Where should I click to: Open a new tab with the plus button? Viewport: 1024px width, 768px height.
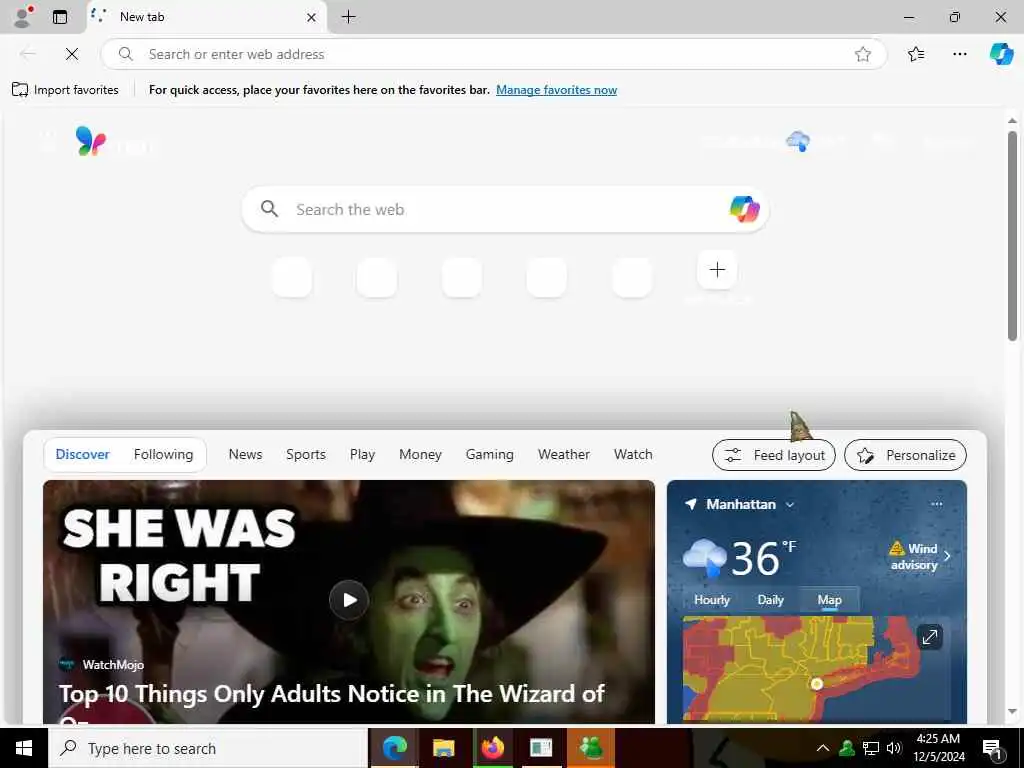click(x=349, y=17)
